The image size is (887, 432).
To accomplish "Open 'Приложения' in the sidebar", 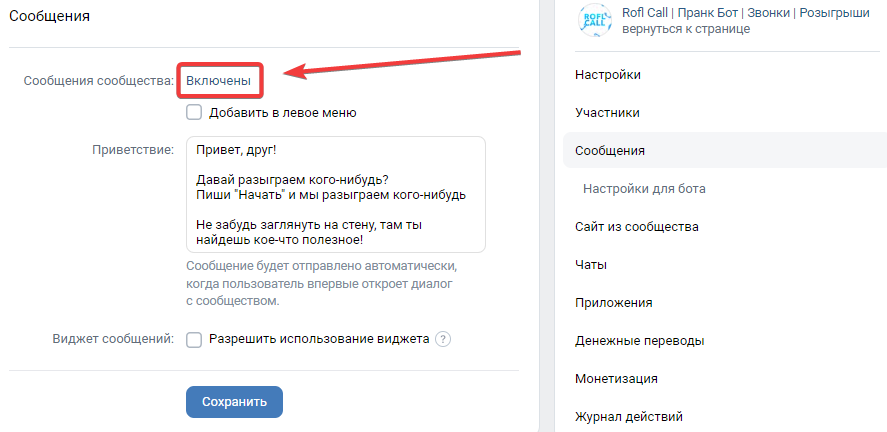I will (614, 303).
